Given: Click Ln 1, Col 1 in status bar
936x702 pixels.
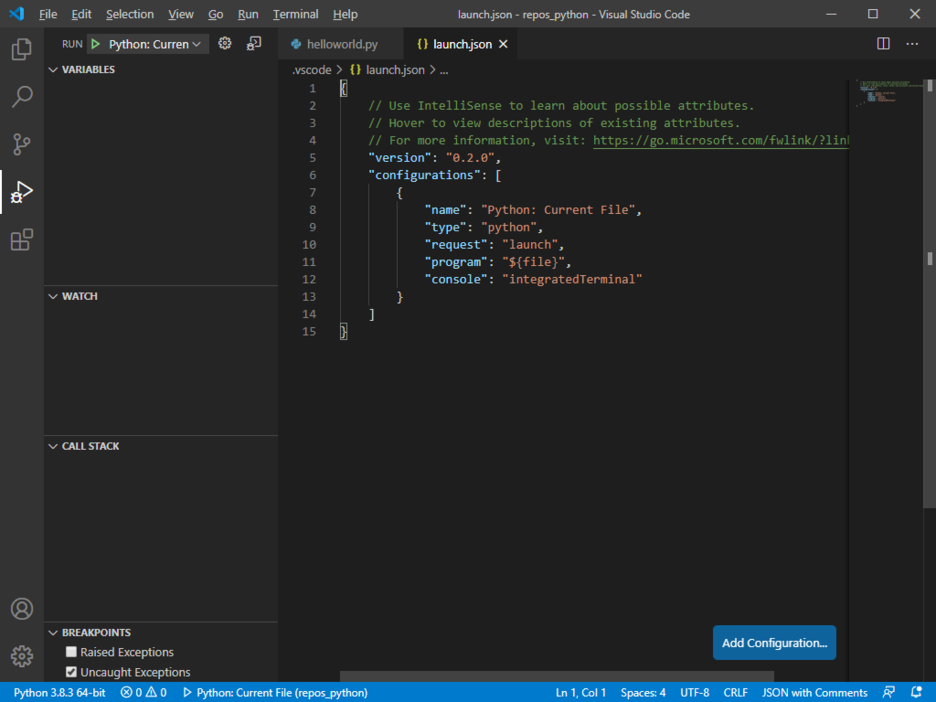Looking at the screenshot, I should [x=580, y=692].
